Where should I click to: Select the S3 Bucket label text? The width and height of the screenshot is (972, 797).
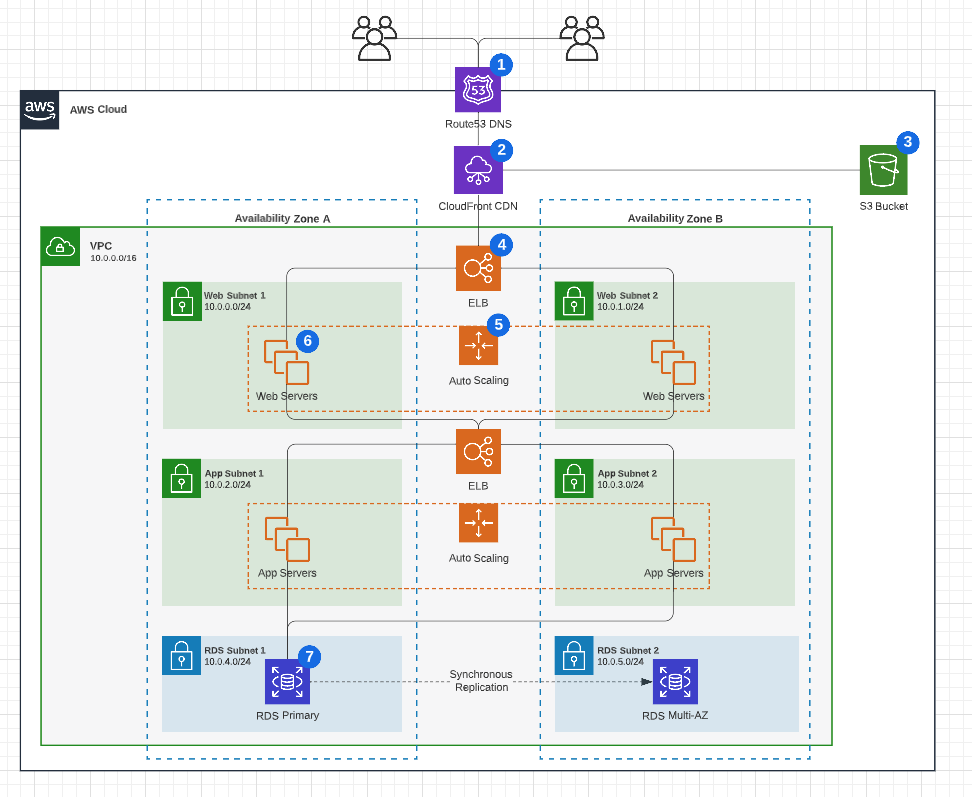tap(883, 206)
